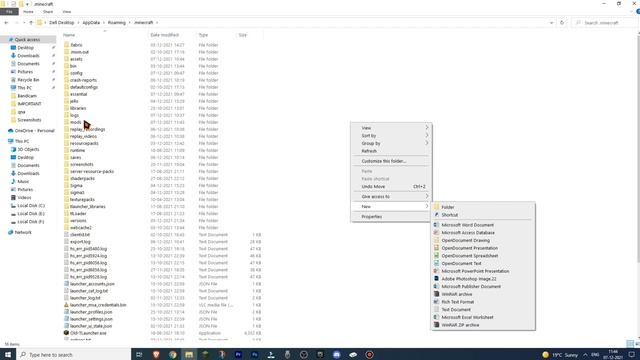Select the resourcepacks folder

tap(84, 143)
